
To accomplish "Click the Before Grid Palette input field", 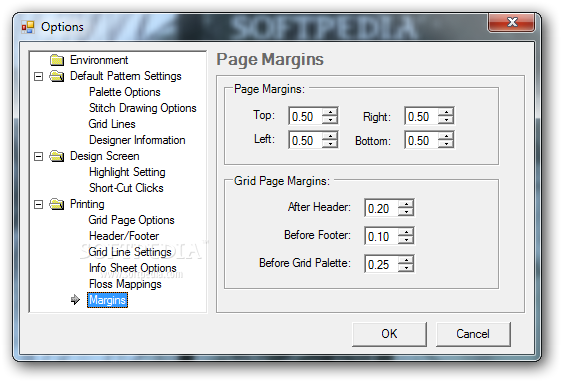I will tap(382, 264).
